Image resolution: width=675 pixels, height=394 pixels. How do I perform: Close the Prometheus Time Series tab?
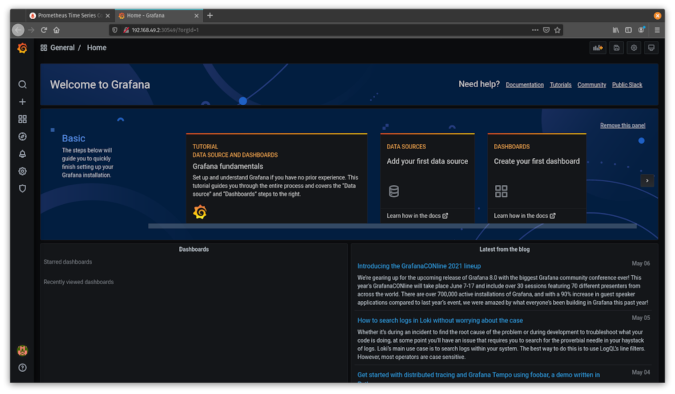point(108,16)
